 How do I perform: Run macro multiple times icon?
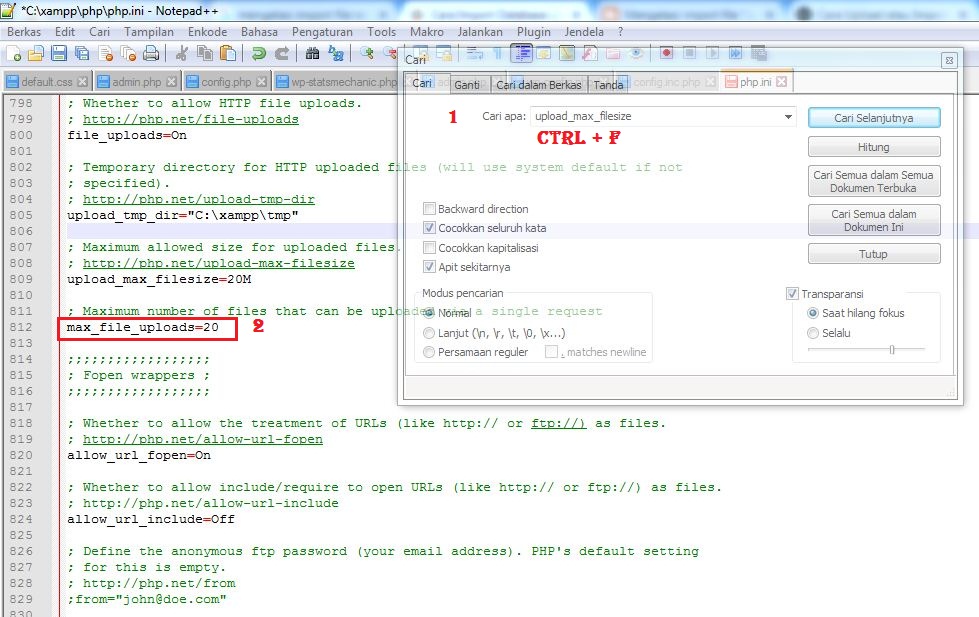tap(735, 54)
